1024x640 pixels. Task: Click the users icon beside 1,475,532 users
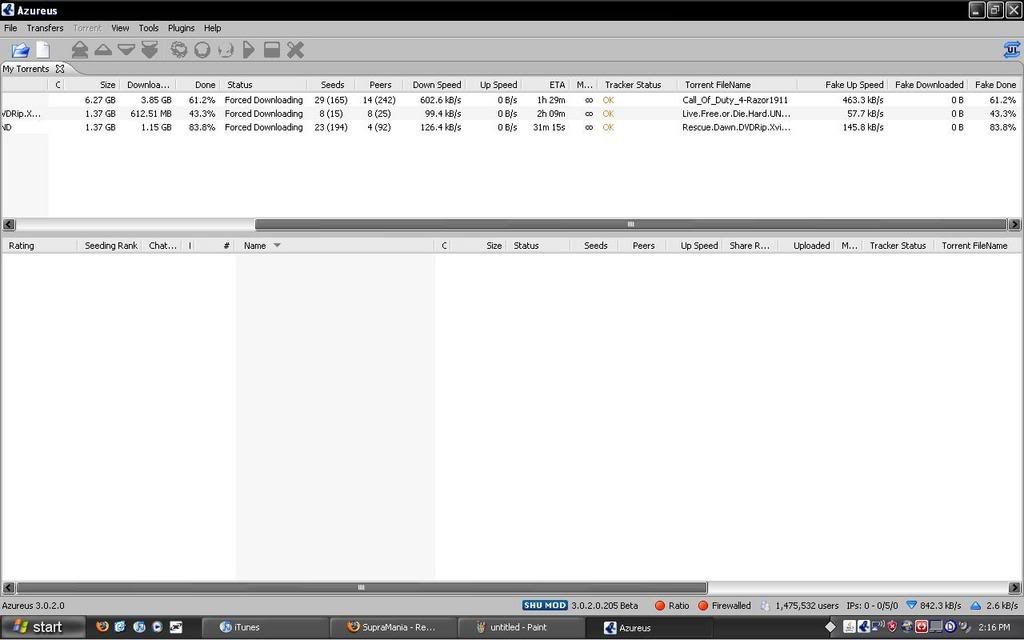click(x=765, y=605)
